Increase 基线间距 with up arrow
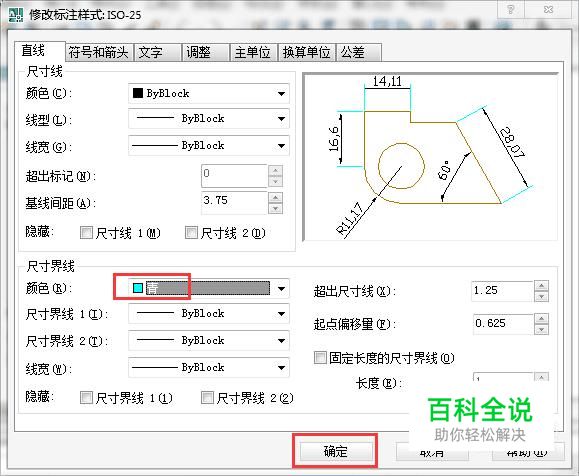Screen dimensions: 579x476 (275, 198)
